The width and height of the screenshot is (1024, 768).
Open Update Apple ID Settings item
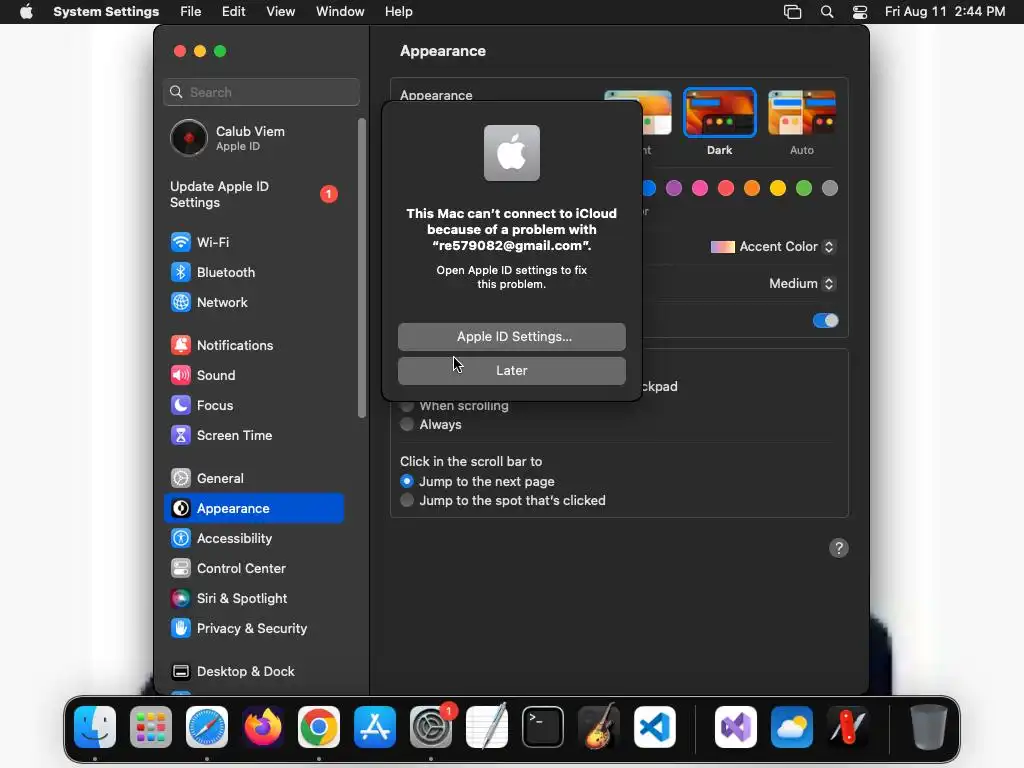tap(253, 195)
